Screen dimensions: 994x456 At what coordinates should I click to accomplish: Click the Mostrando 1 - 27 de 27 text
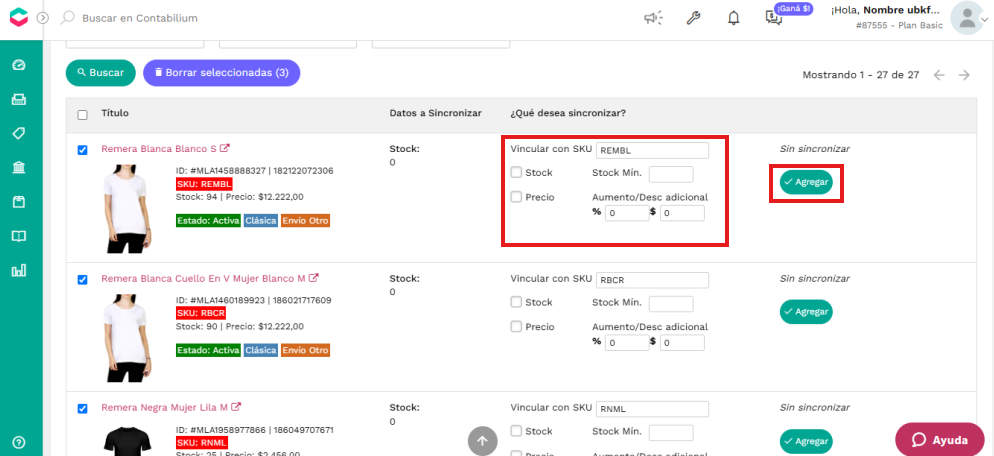(x=860, y=75)
